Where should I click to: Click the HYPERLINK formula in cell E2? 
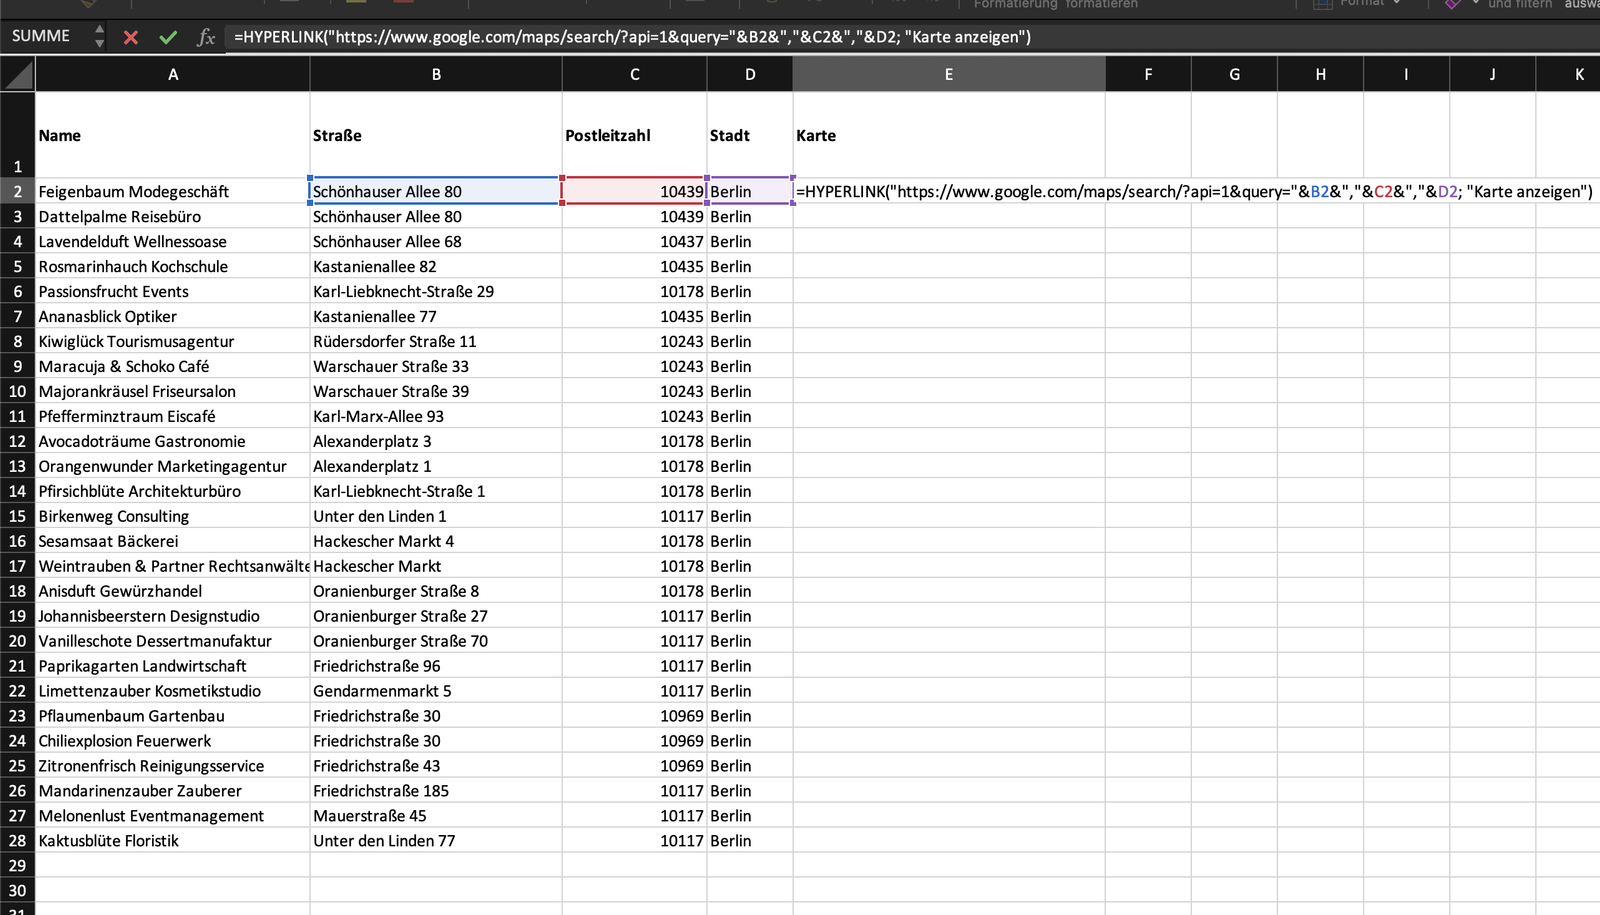click(1194, 191)
